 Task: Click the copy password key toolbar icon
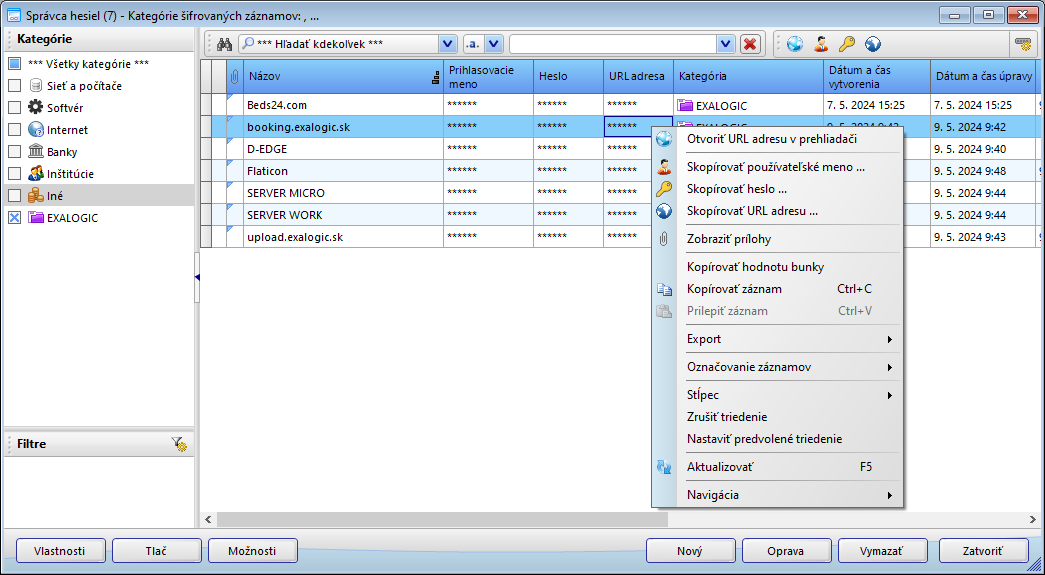click(846, 45)
